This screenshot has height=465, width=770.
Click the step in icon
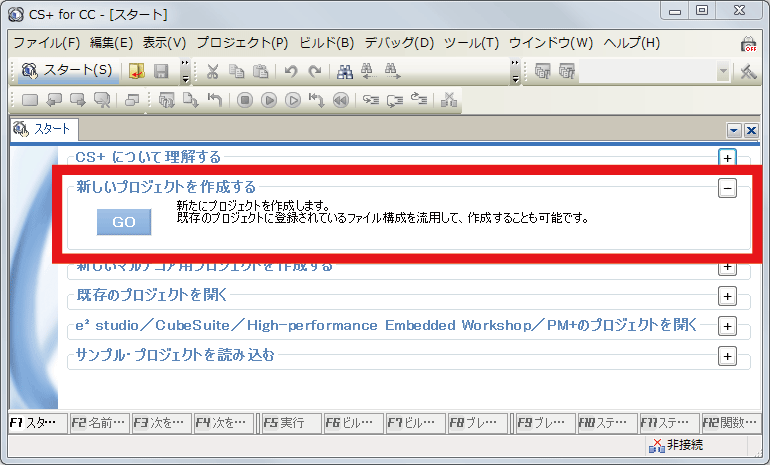coord(371,101)
